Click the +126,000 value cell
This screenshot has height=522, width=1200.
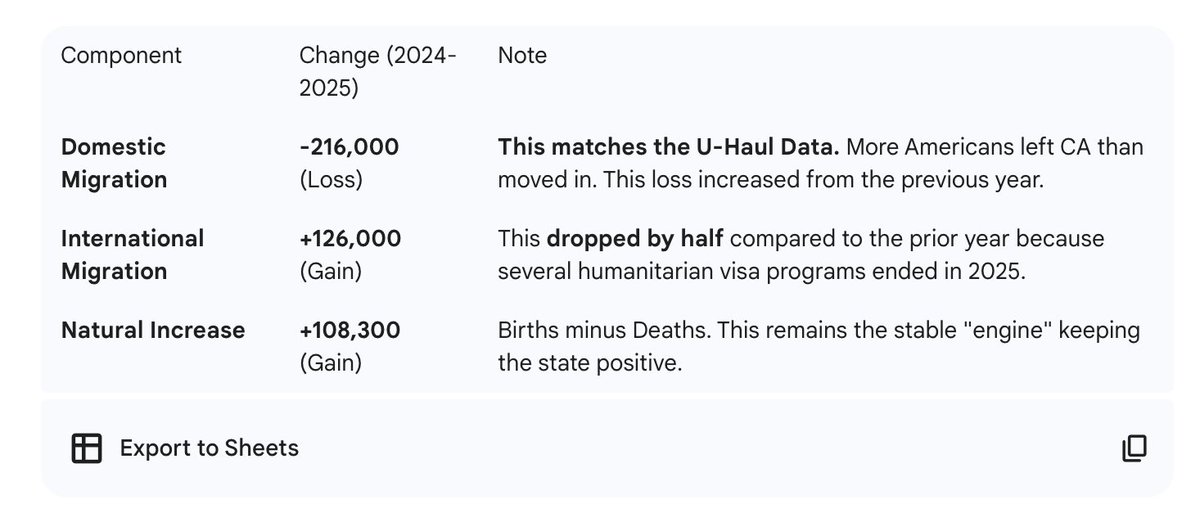(350, 238)
